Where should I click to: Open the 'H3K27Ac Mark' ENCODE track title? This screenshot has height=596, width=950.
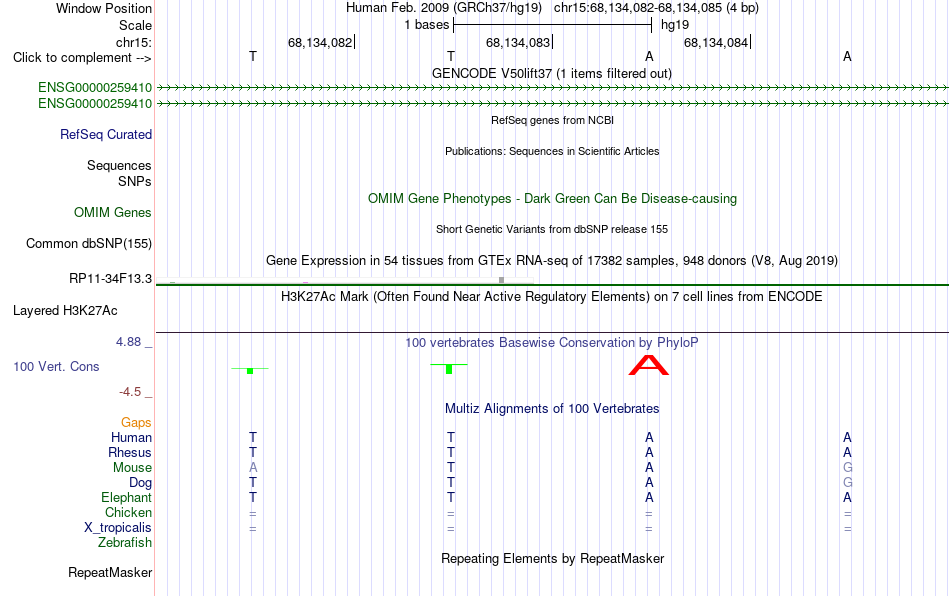tap(552, 296)
